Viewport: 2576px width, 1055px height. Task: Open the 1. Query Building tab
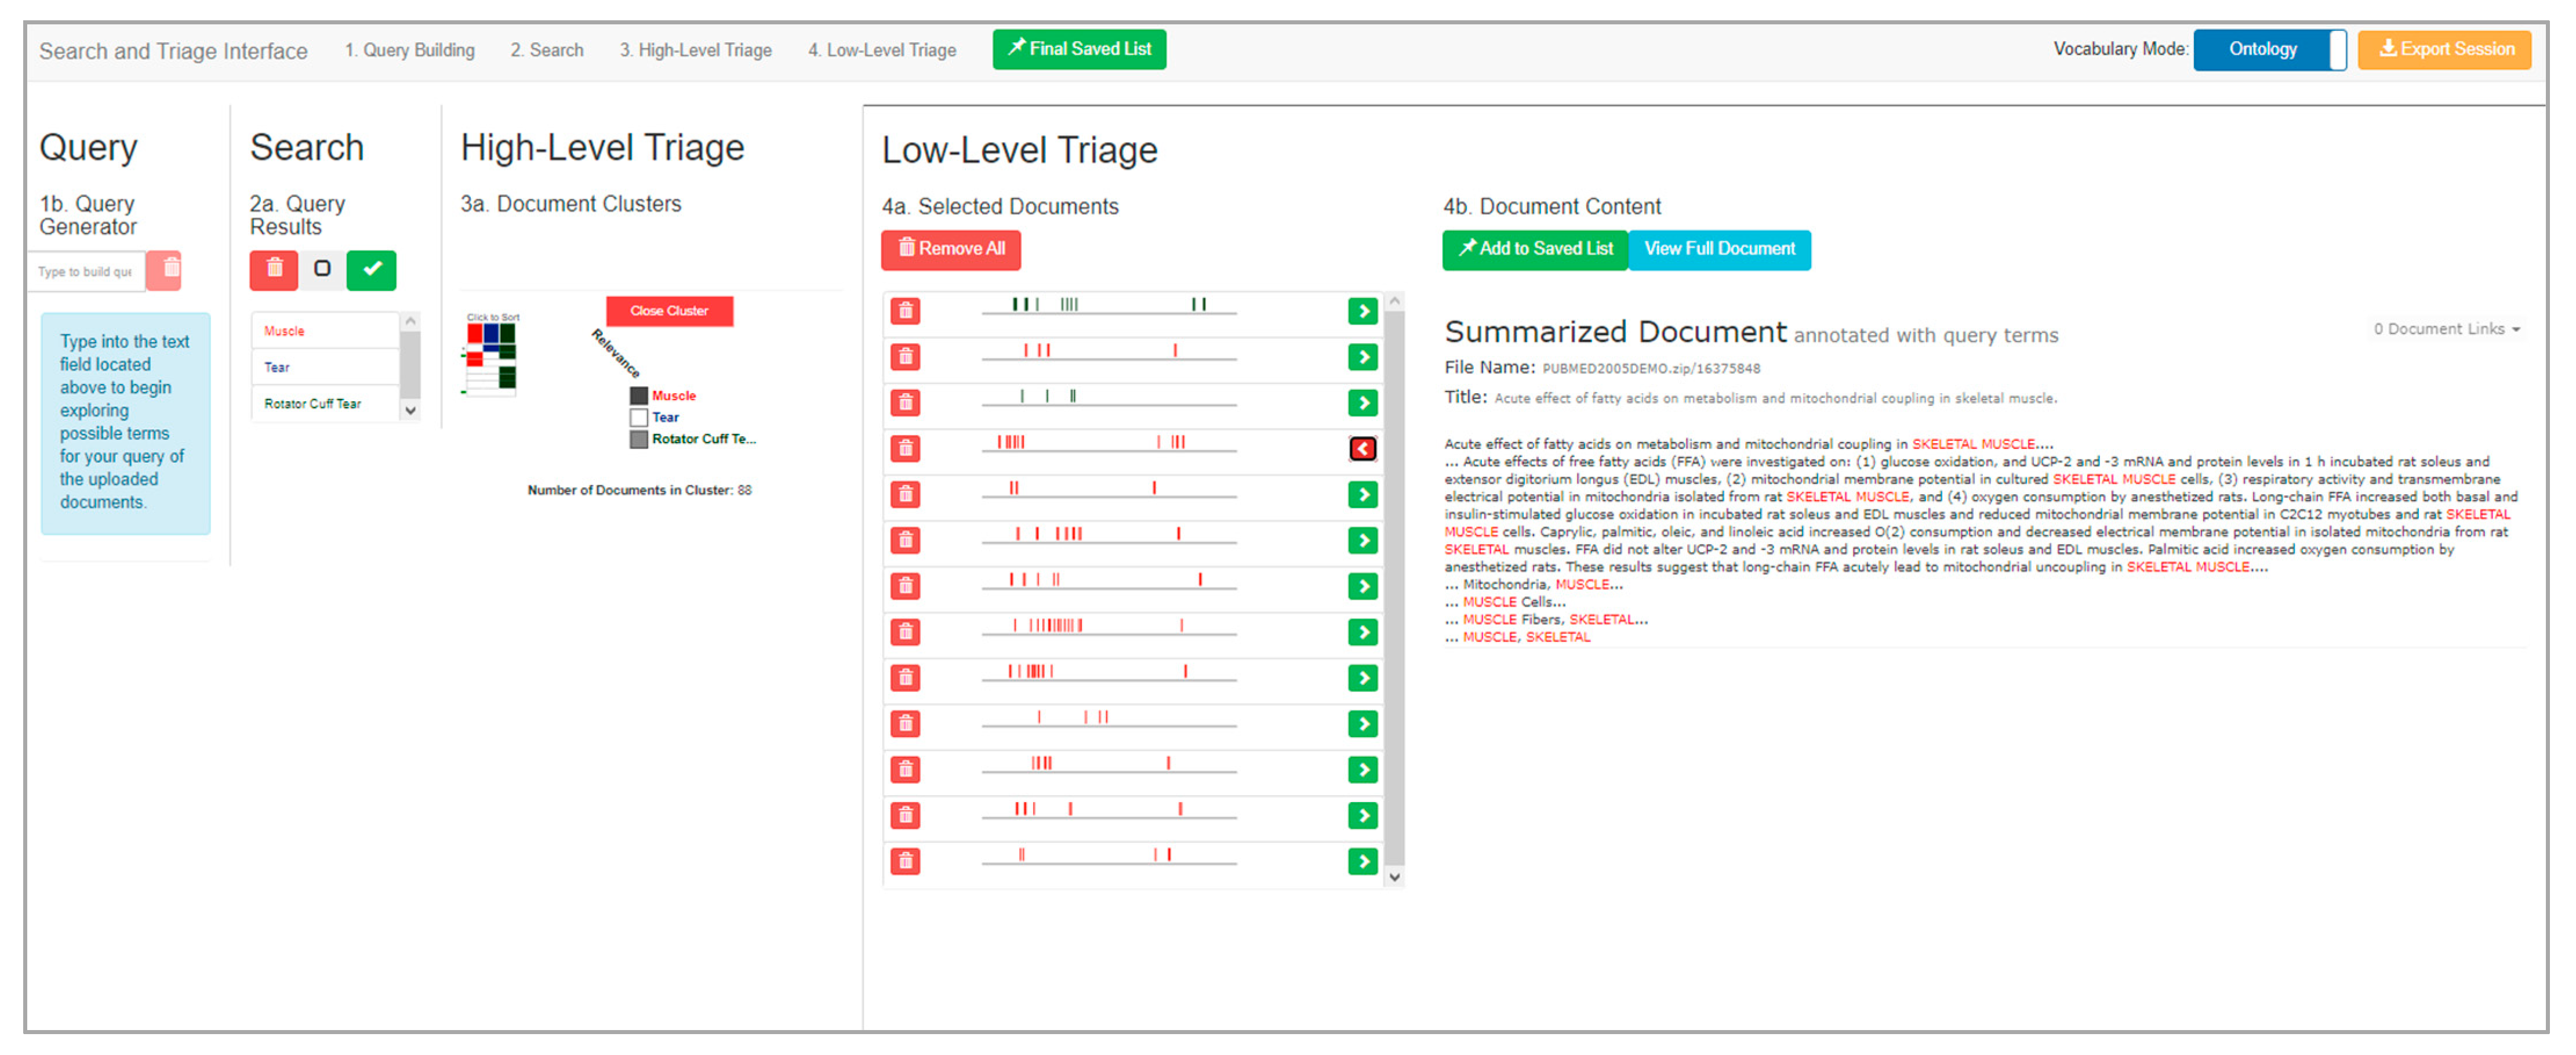coord(409,50)
